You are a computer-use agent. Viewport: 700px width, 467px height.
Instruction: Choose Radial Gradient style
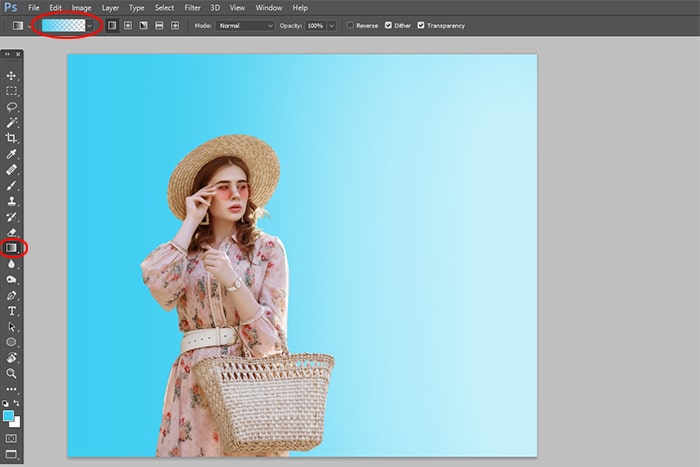128,25
